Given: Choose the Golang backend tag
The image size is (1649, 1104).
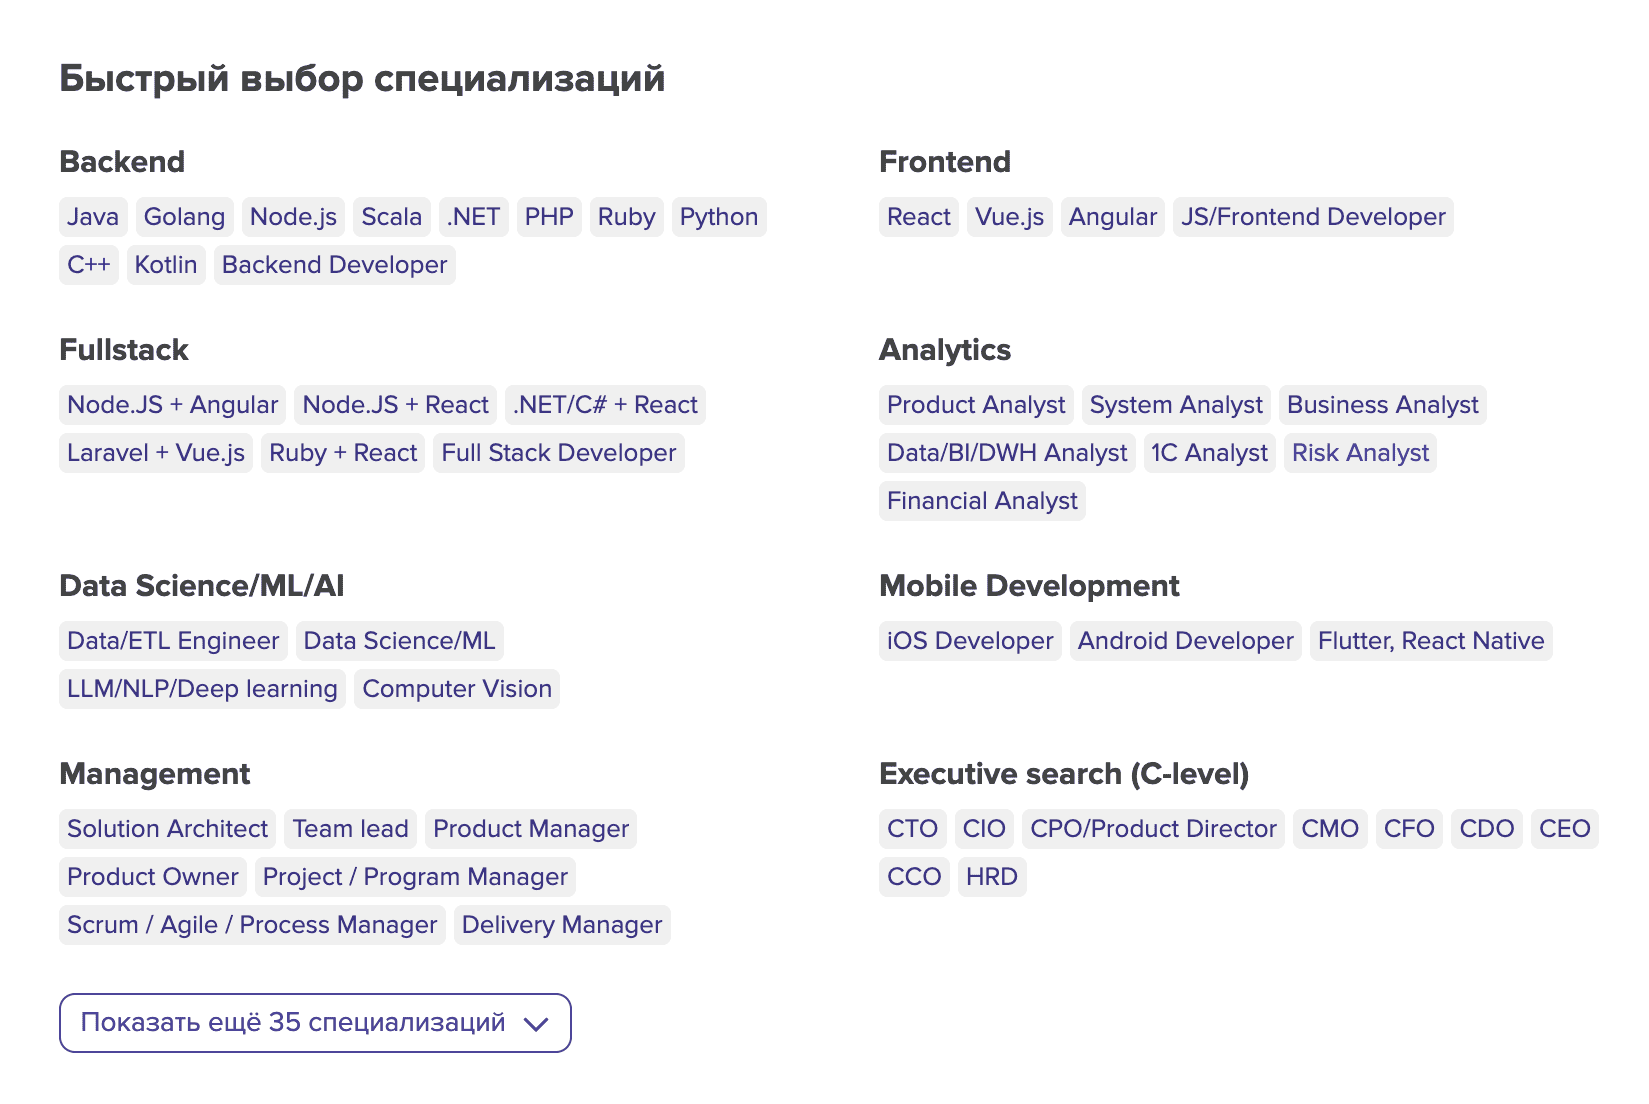Looking at the screenshot, I should (x=184, y=217).
